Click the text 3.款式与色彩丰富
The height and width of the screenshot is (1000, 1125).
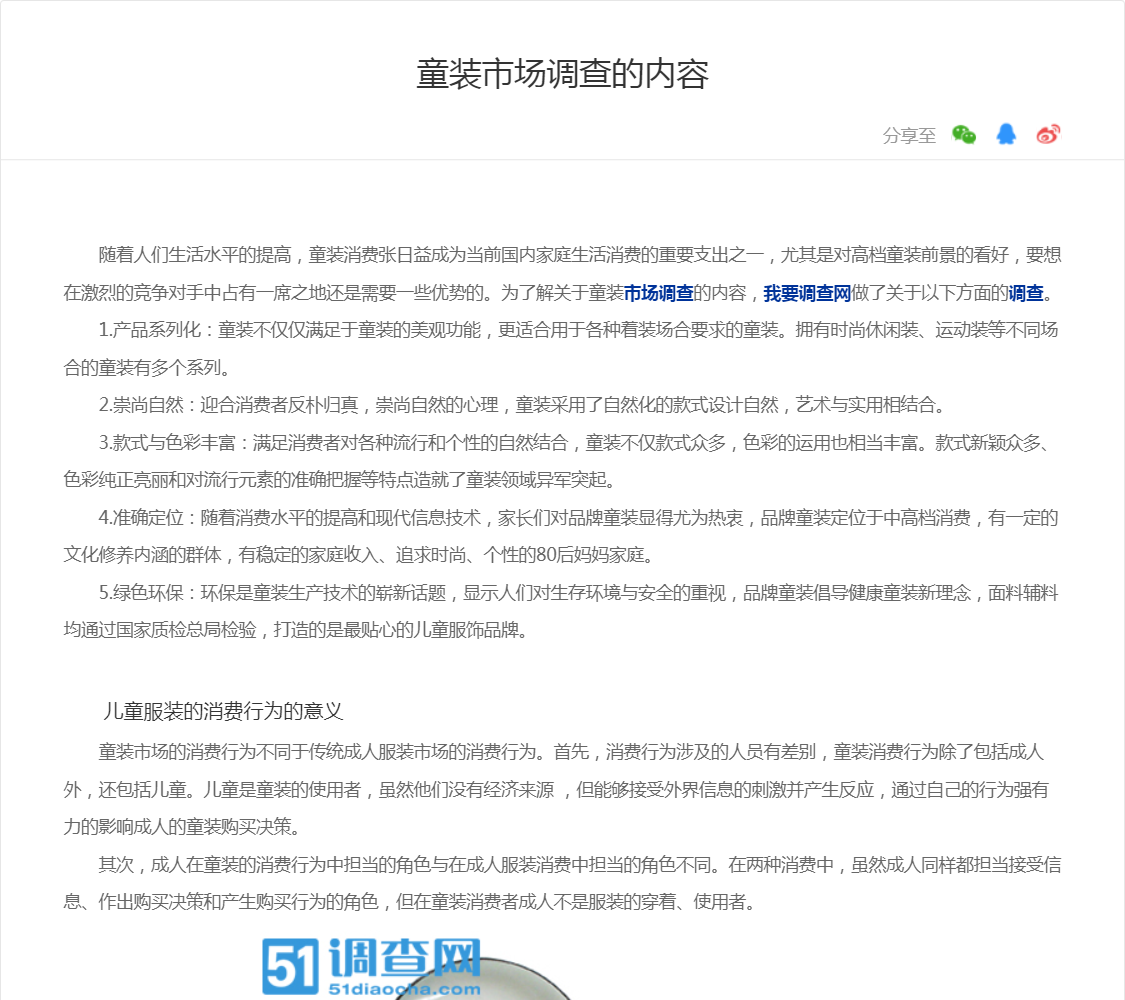click(167, 443)
